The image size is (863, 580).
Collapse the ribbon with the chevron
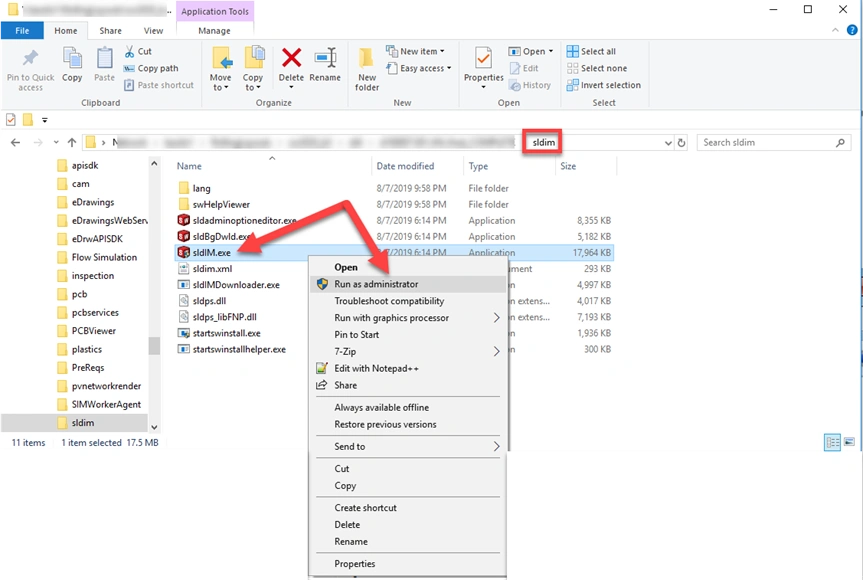coord(835,30)
